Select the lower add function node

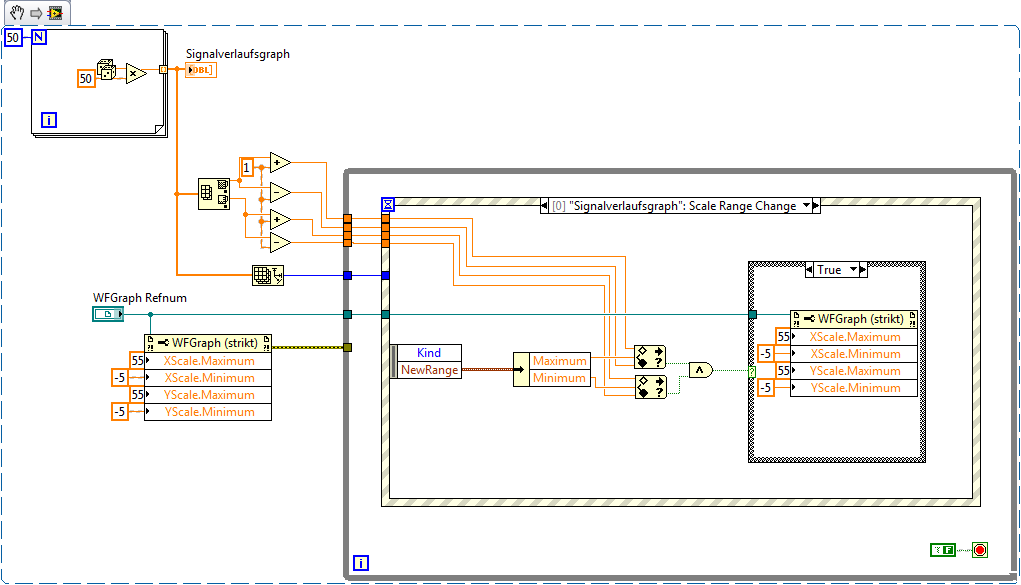[x=280, y=220]
